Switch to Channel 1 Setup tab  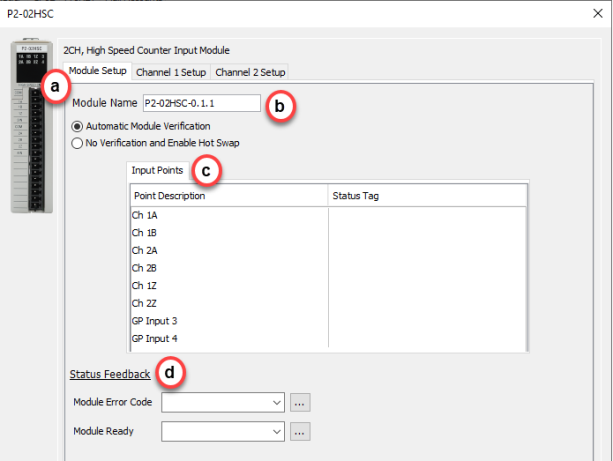pyautogui.click(x=170, y=72)
